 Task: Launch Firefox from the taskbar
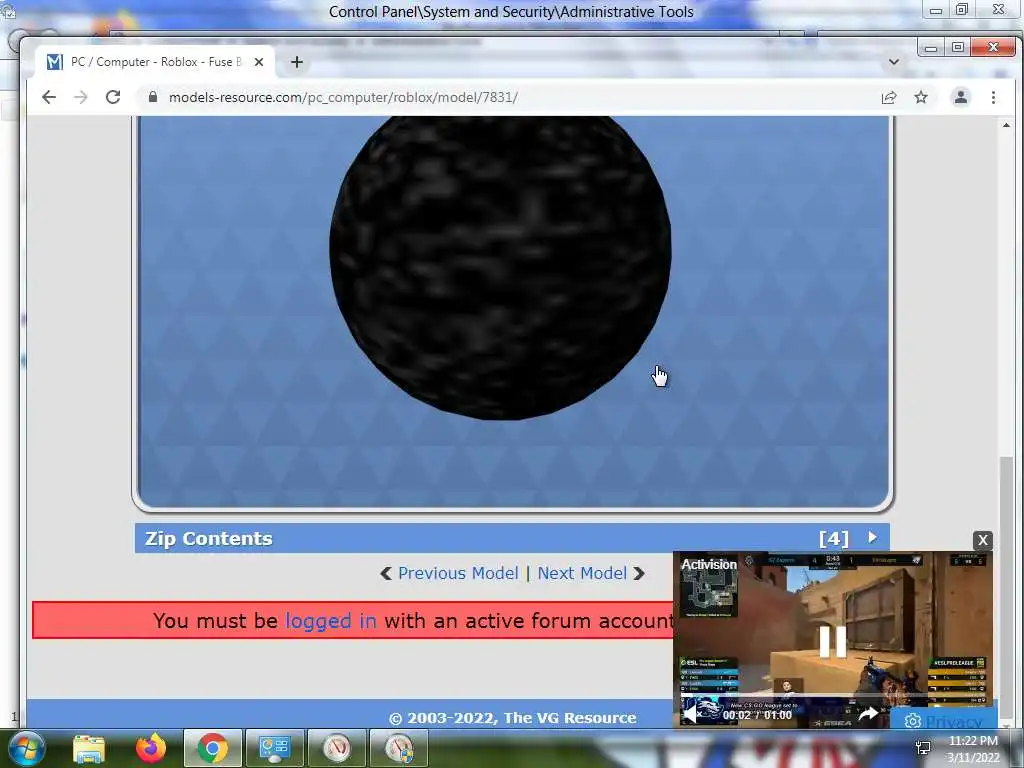151,748
